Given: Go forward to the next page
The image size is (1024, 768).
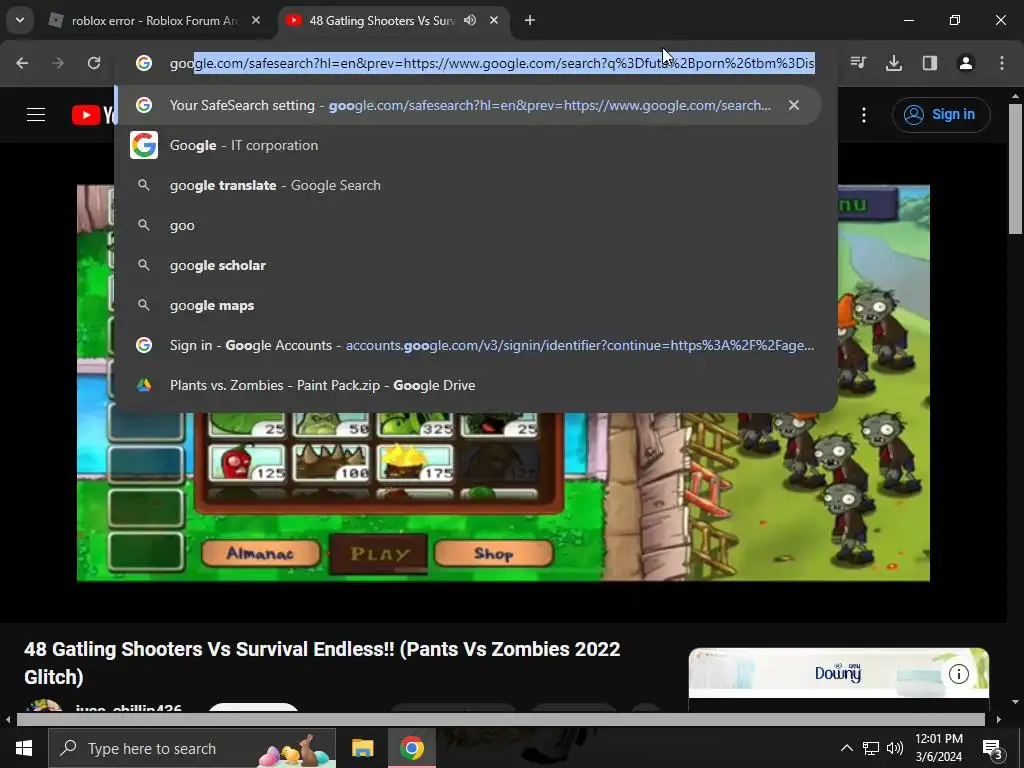Looking at the screenshot, I should (58, 63).
